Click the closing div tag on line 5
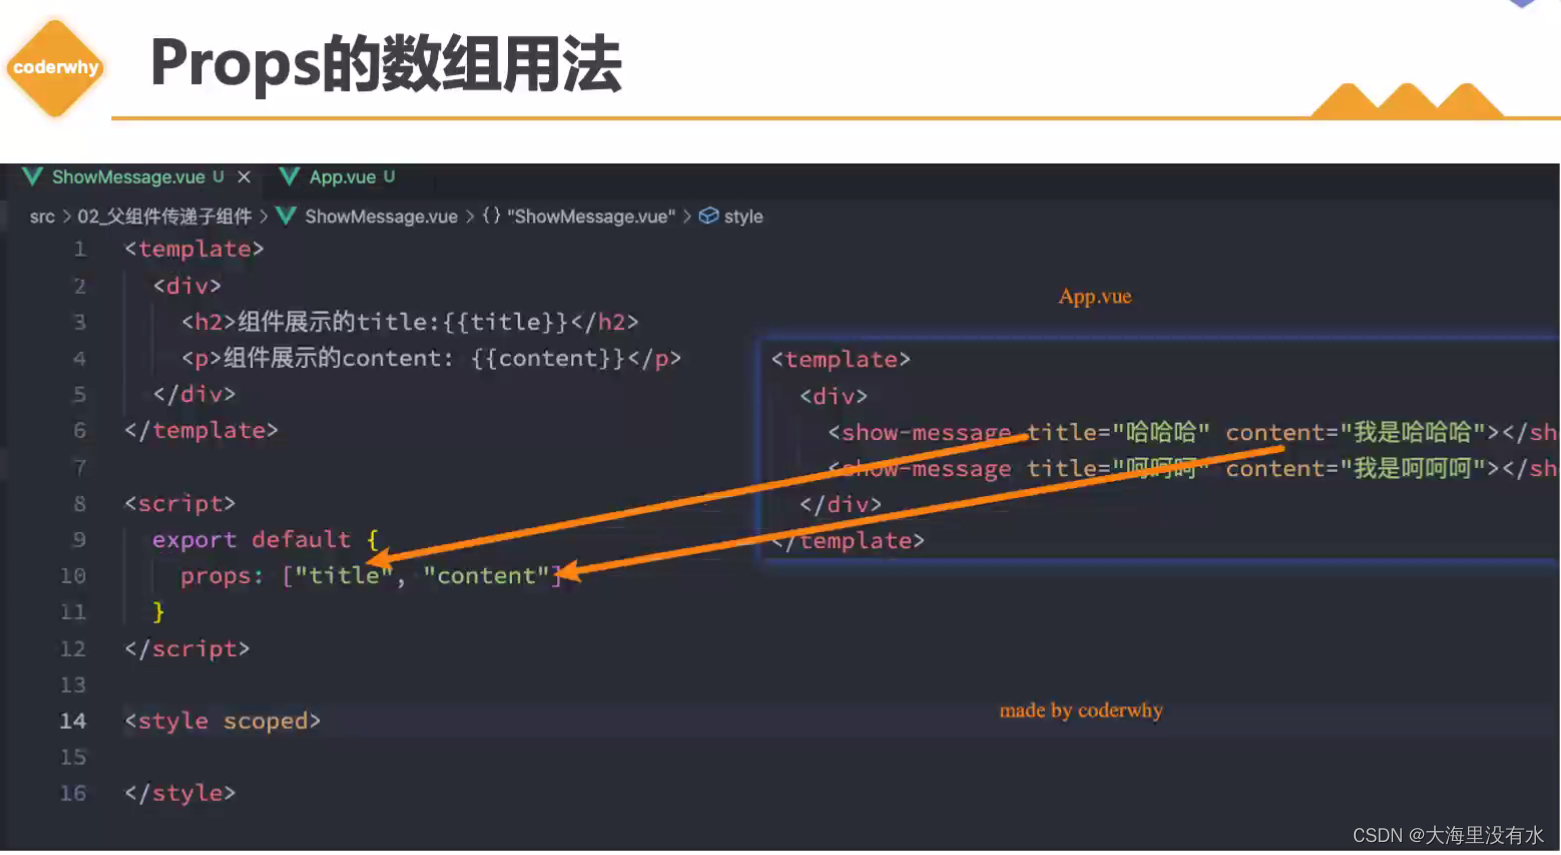The height and width of the screenshot is (855, 1561). click(194, 394)
